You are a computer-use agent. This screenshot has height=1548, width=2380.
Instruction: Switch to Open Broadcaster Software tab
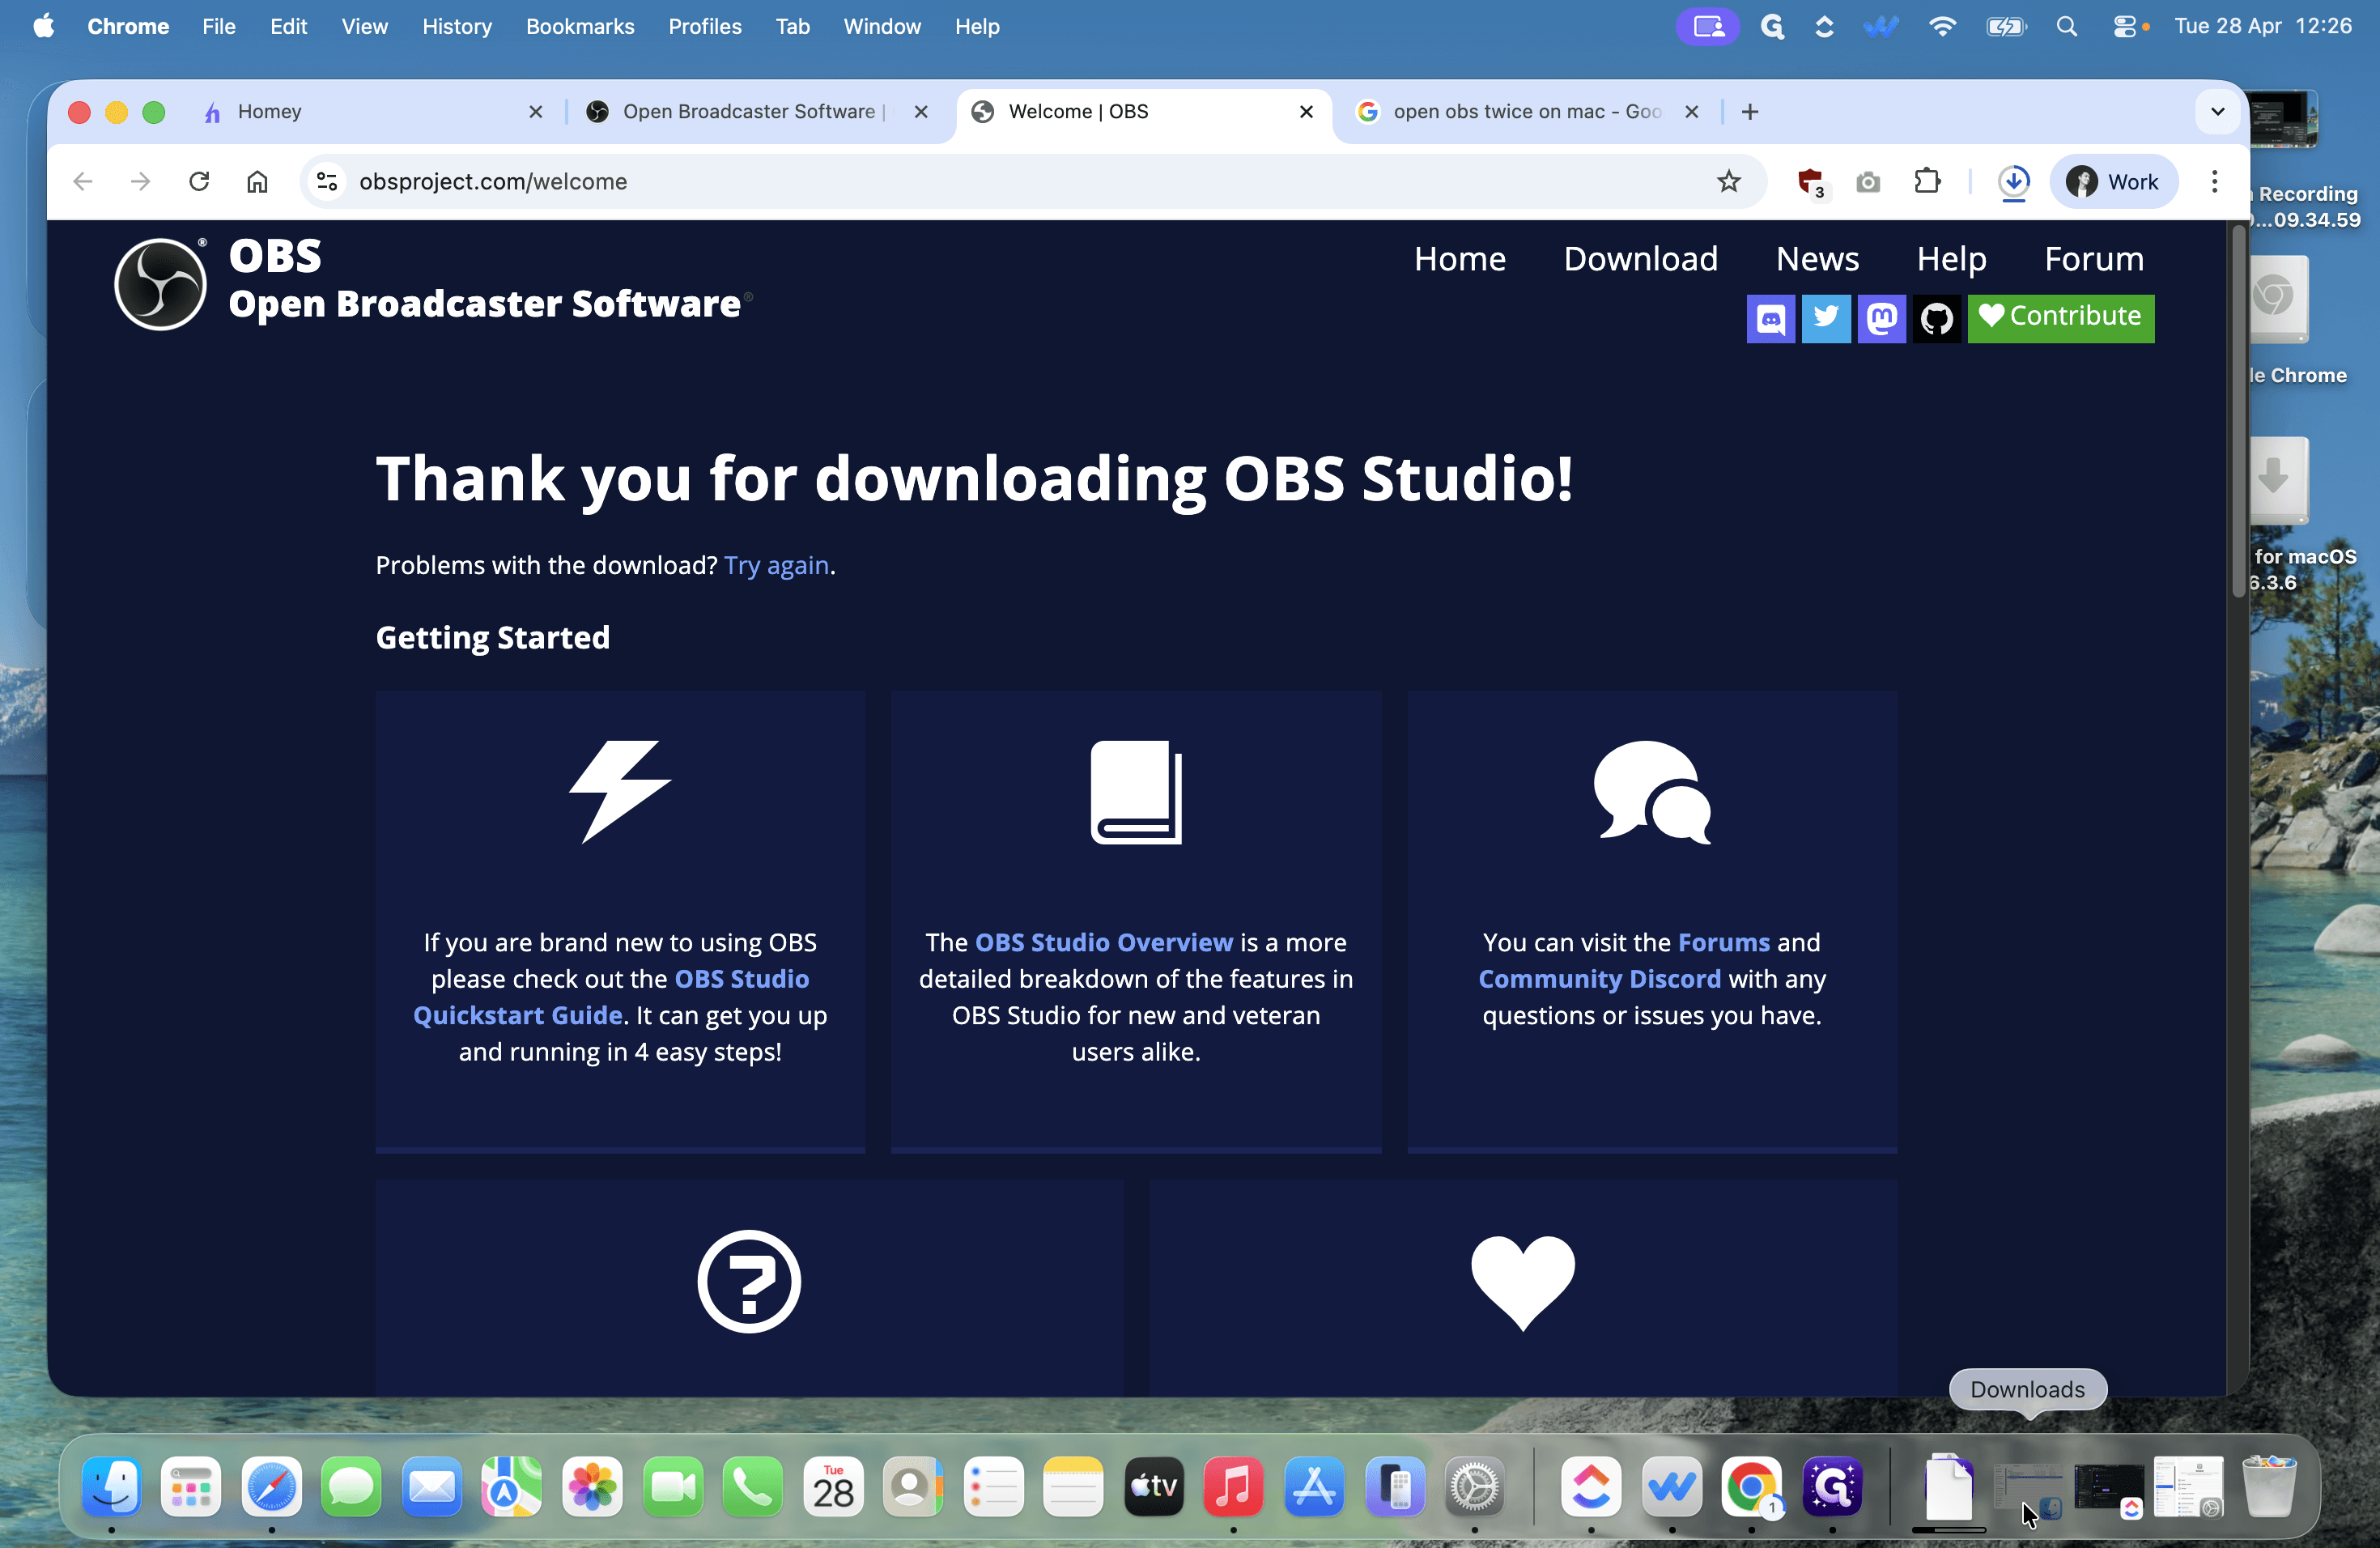(x=758, y=111)
